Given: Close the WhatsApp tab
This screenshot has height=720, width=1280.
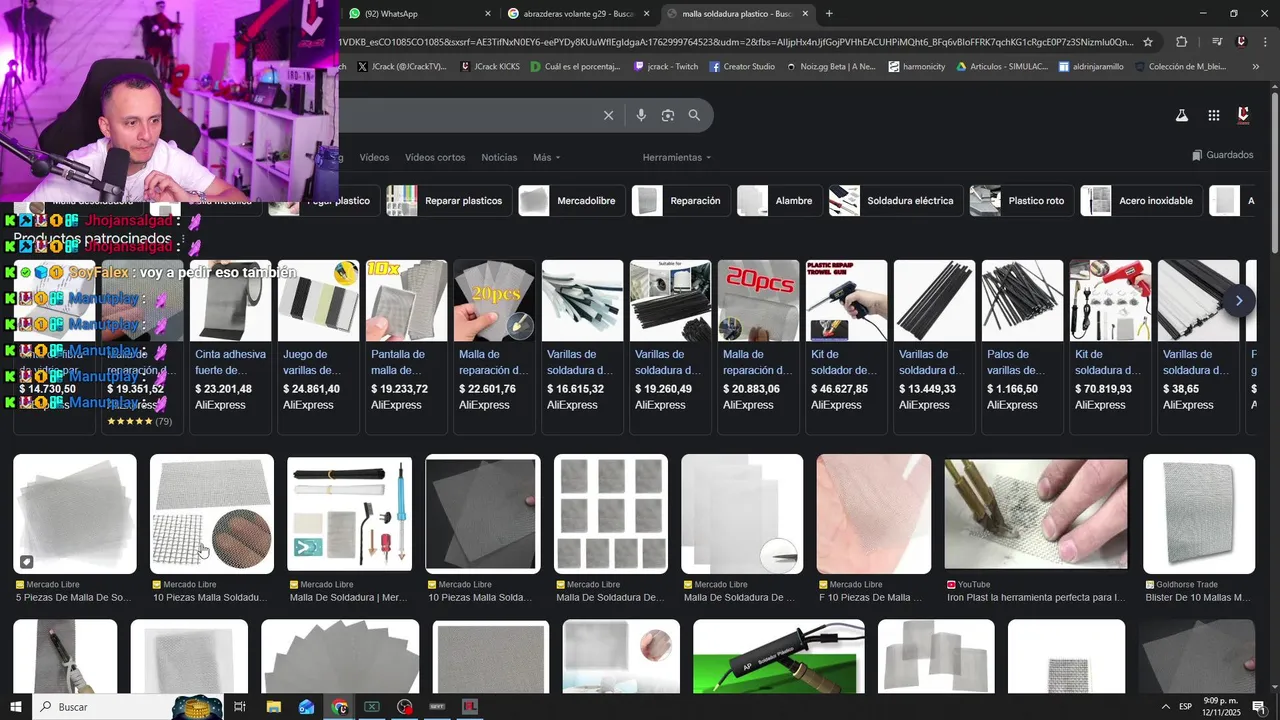Looking at the screenshot, I should pos(488,14).
